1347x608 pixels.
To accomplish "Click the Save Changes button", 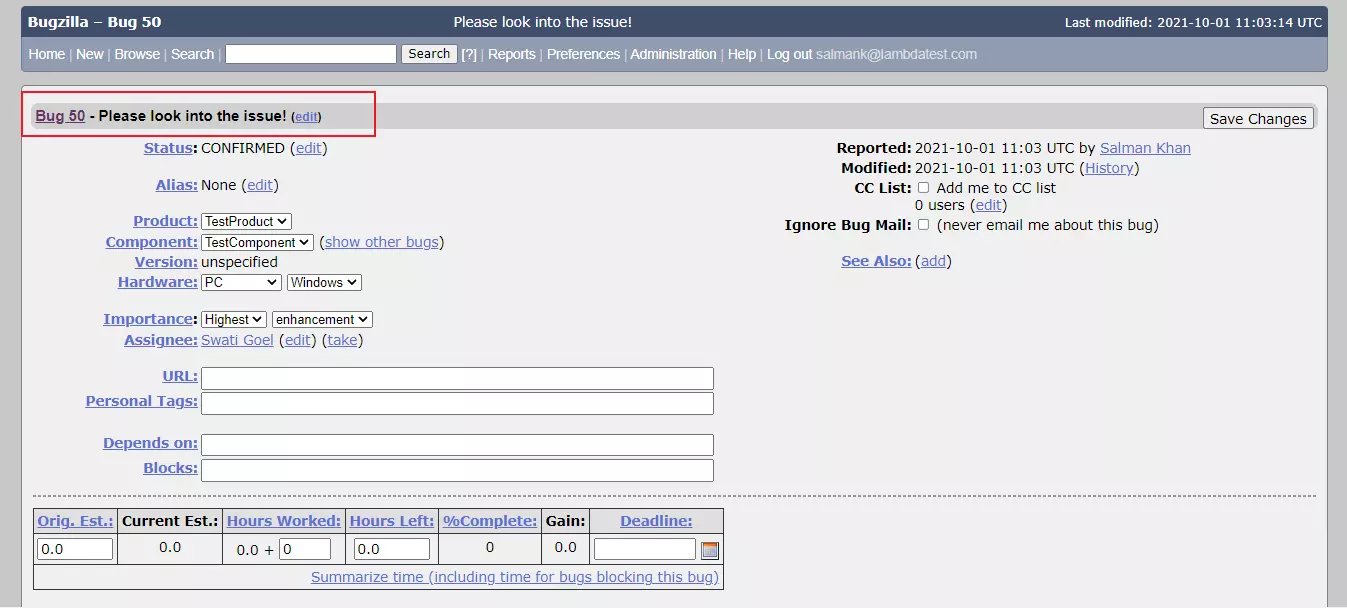I will click(1258, 119).
